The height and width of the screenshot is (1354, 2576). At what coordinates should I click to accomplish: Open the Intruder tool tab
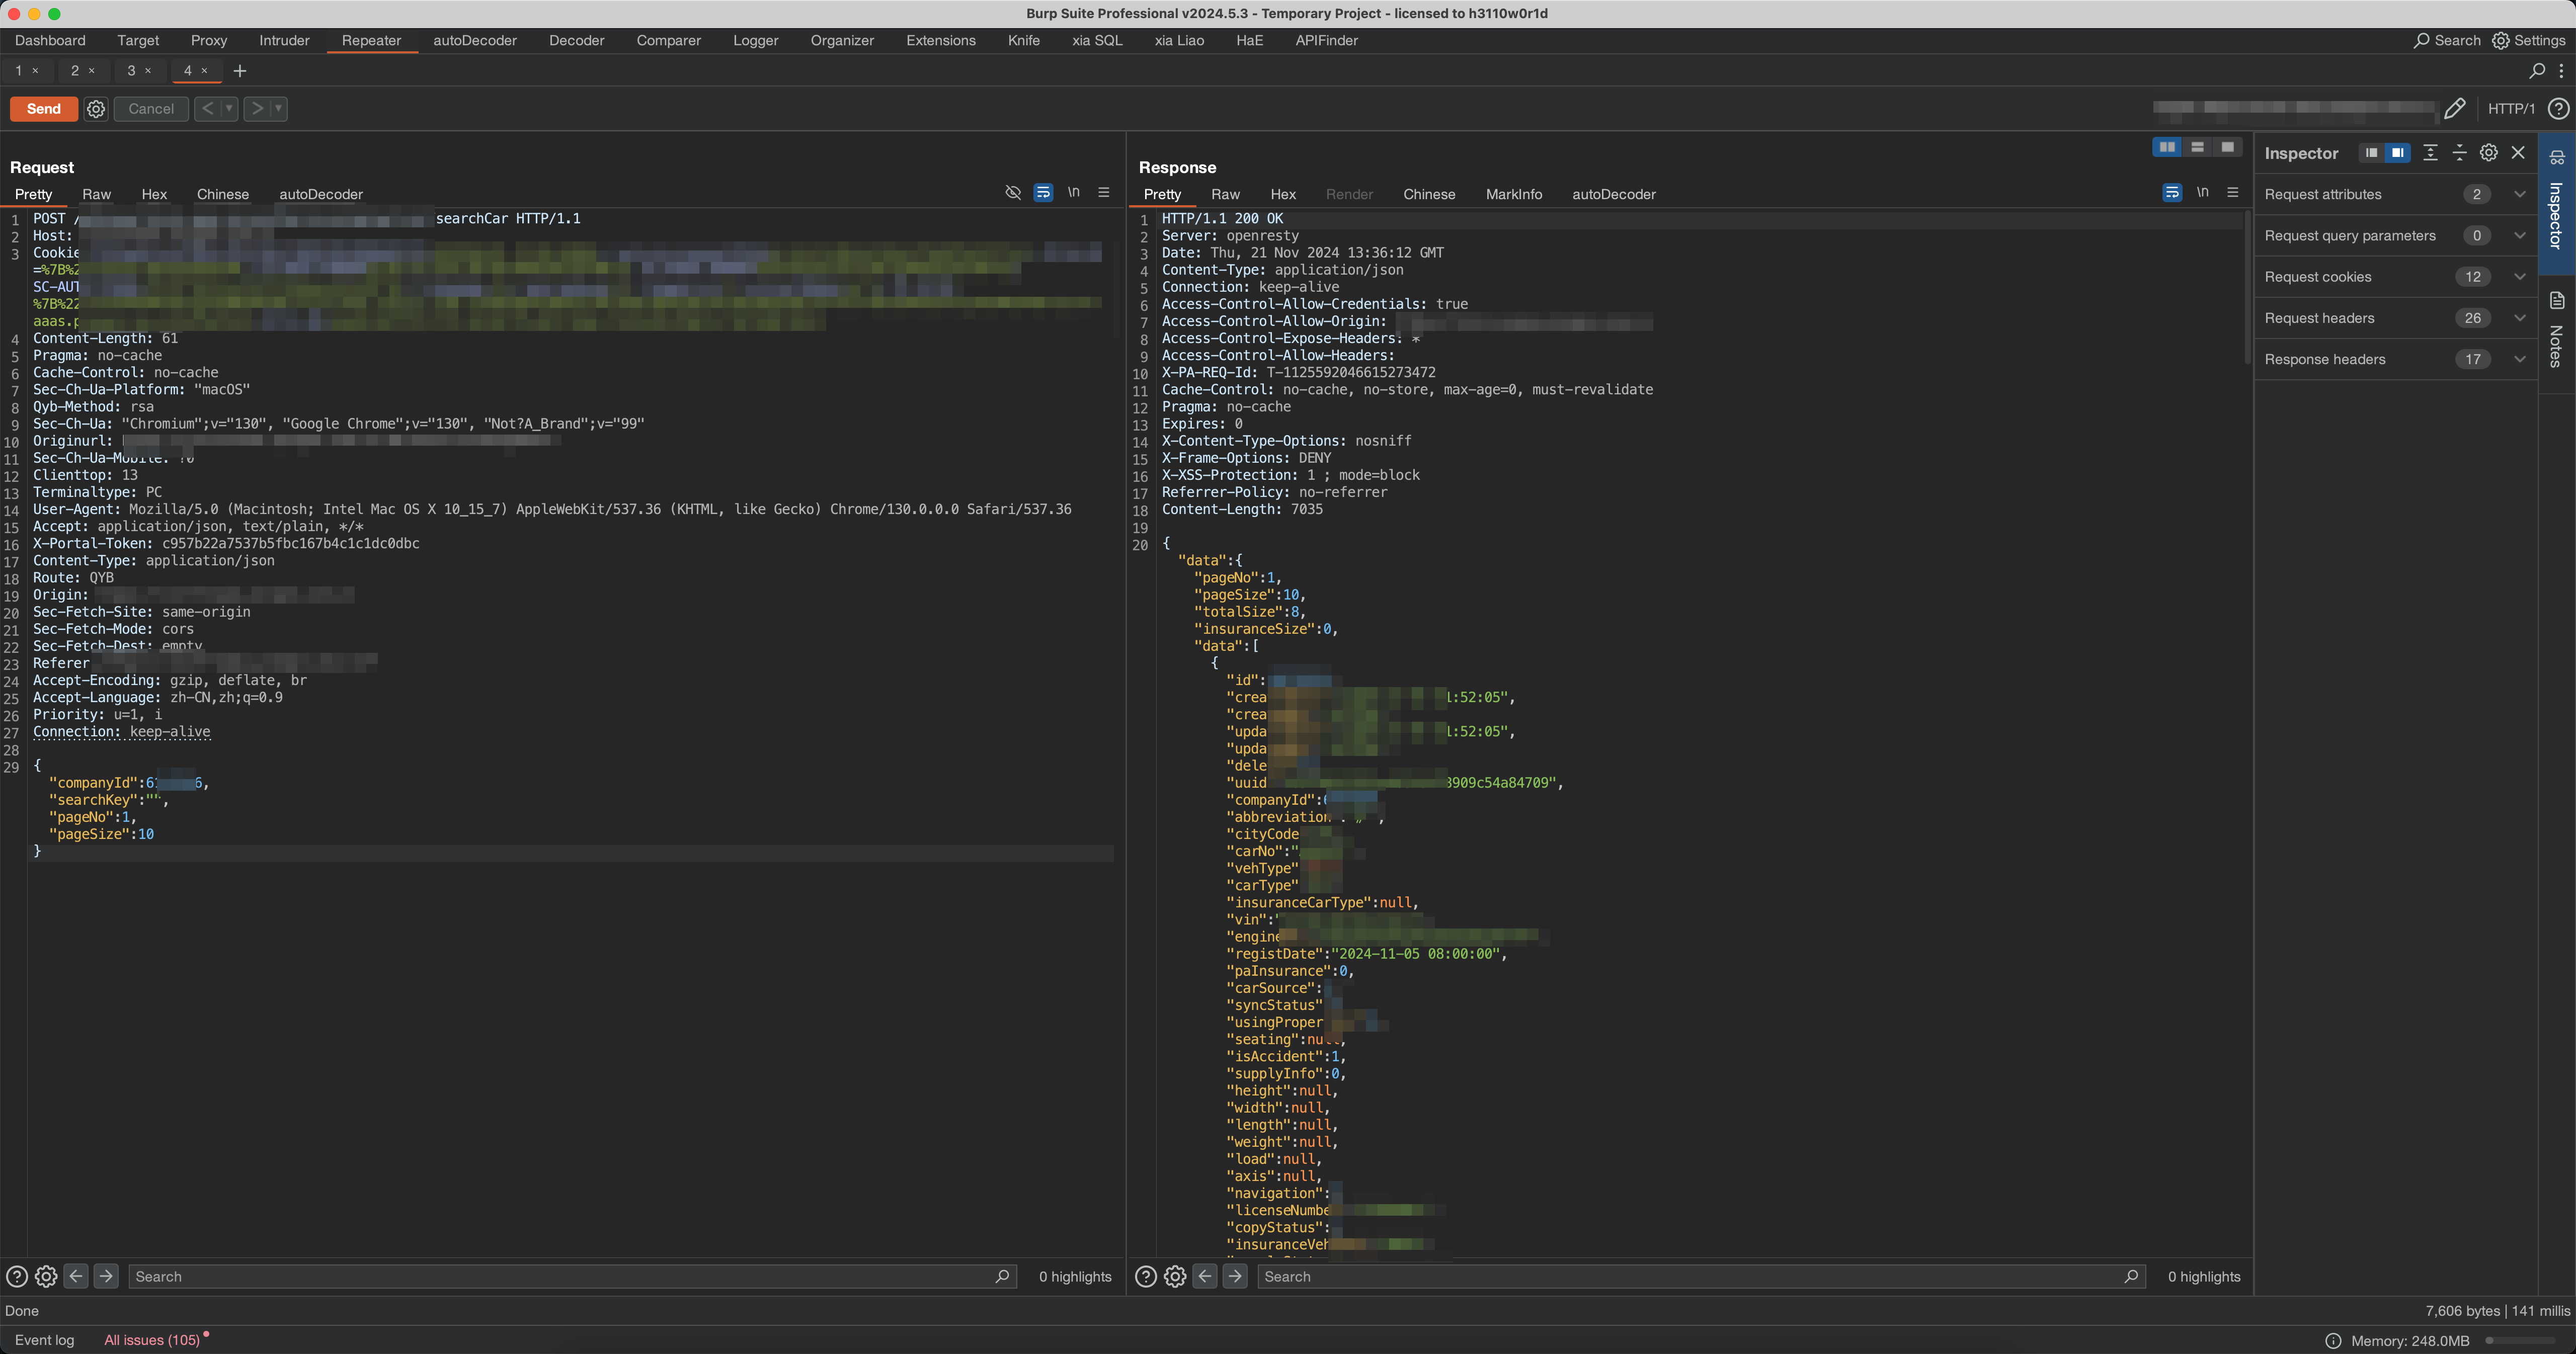[x=284, y=41]
